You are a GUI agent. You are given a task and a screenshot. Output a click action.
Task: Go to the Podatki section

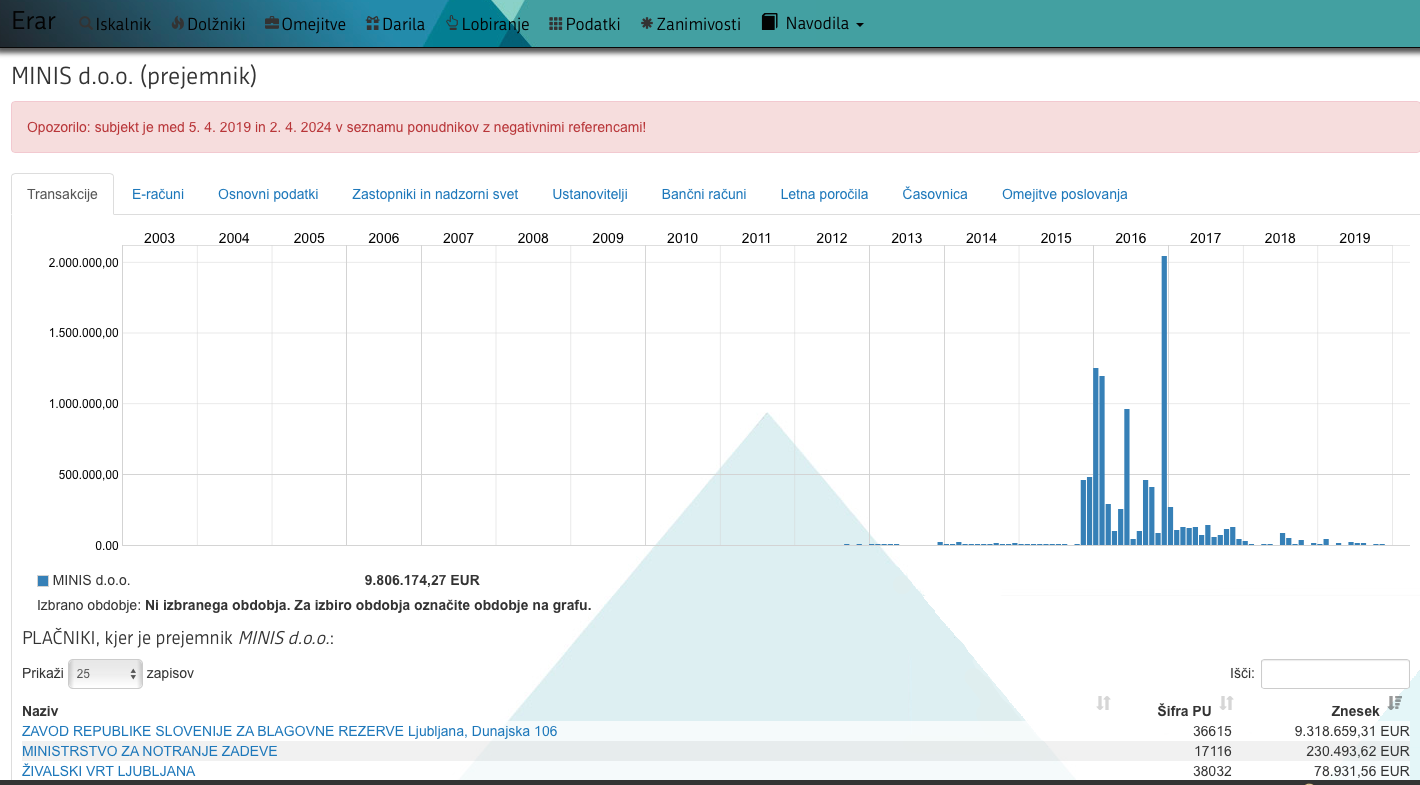pyautogui.click(x=585, y=24)
